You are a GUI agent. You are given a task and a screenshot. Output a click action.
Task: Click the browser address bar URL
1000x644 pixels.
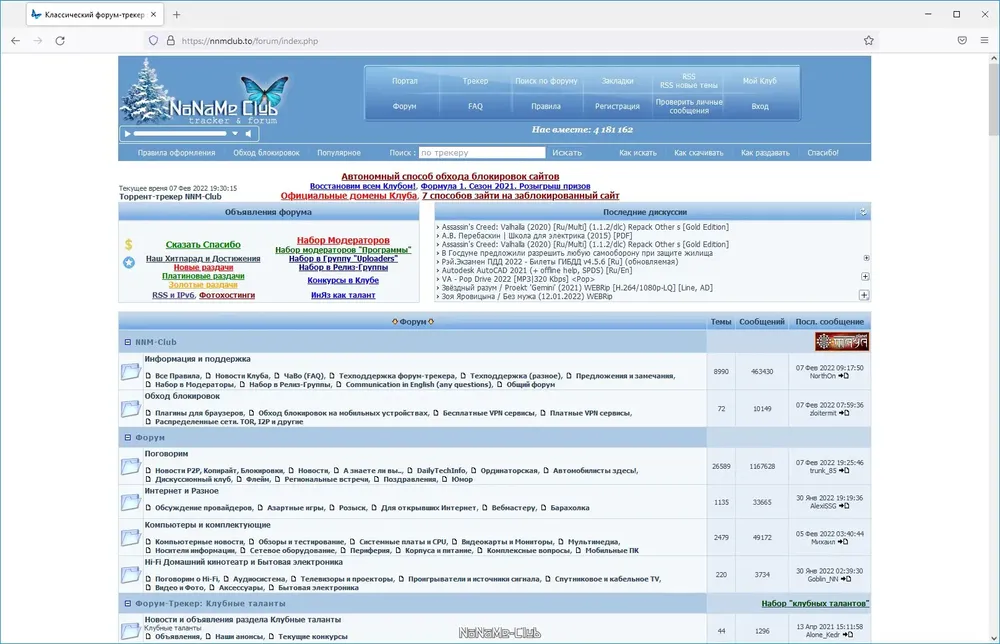249,41
